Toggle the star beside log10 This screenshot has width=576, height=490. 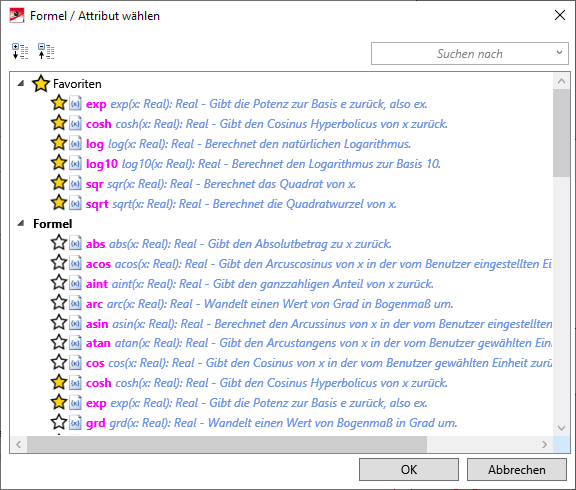pos(59,163)
